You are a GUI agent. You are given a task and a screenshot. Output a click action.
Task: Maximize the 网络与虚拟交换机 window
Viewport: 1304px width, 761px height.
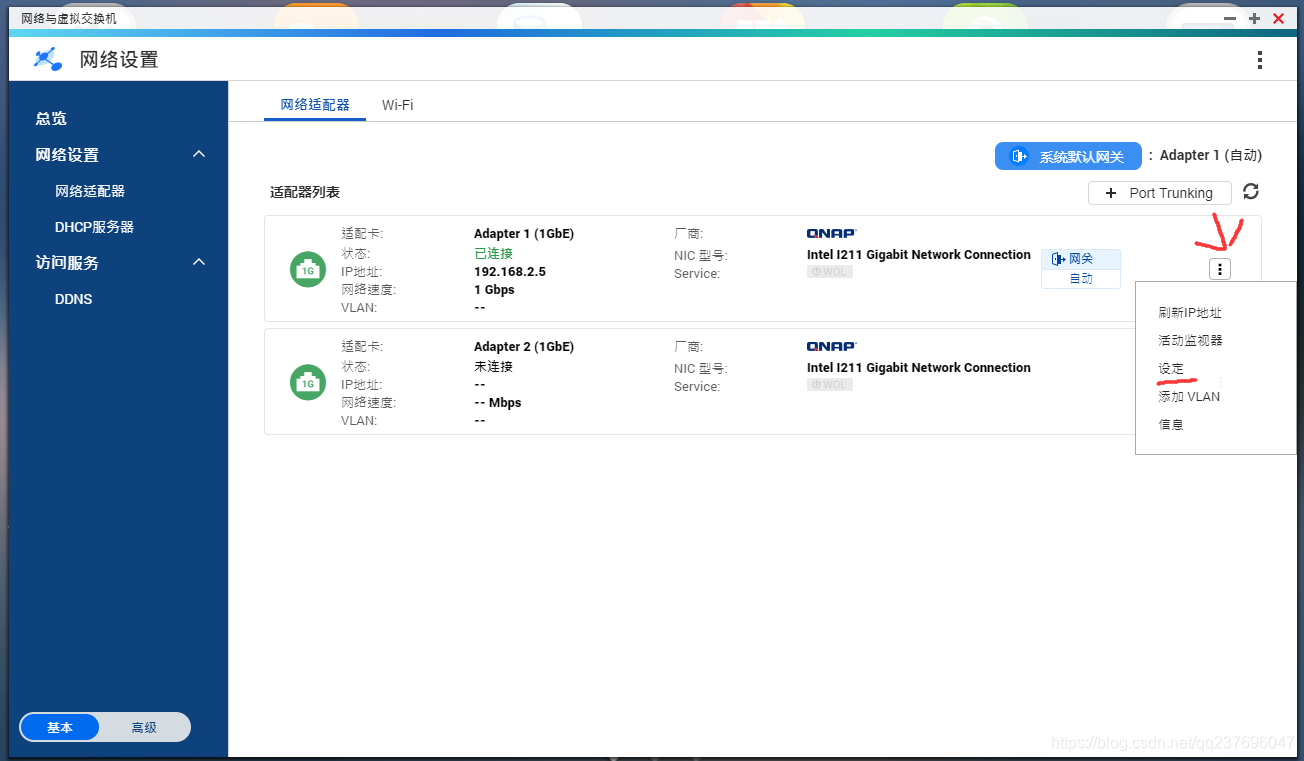pyautogui.click(x=1254, y=18)
